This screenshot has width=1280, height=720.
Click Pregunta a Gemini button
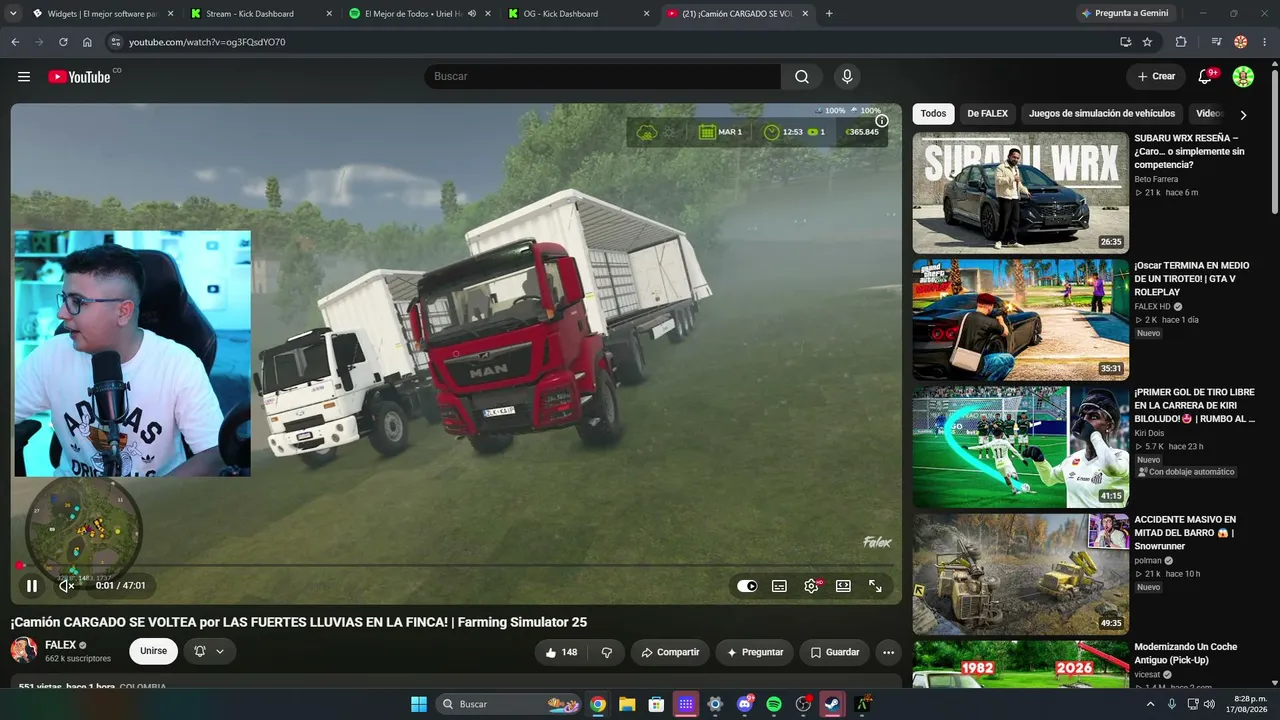[1125, 14]
